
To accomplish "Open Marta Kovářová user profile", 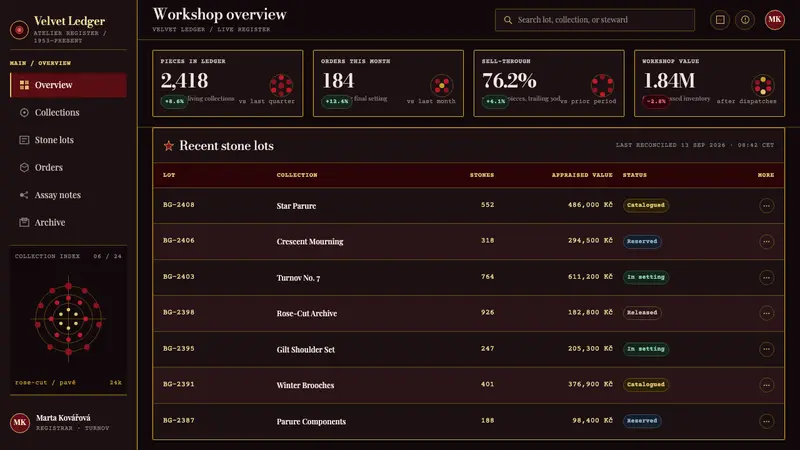I will coord(68,422).
